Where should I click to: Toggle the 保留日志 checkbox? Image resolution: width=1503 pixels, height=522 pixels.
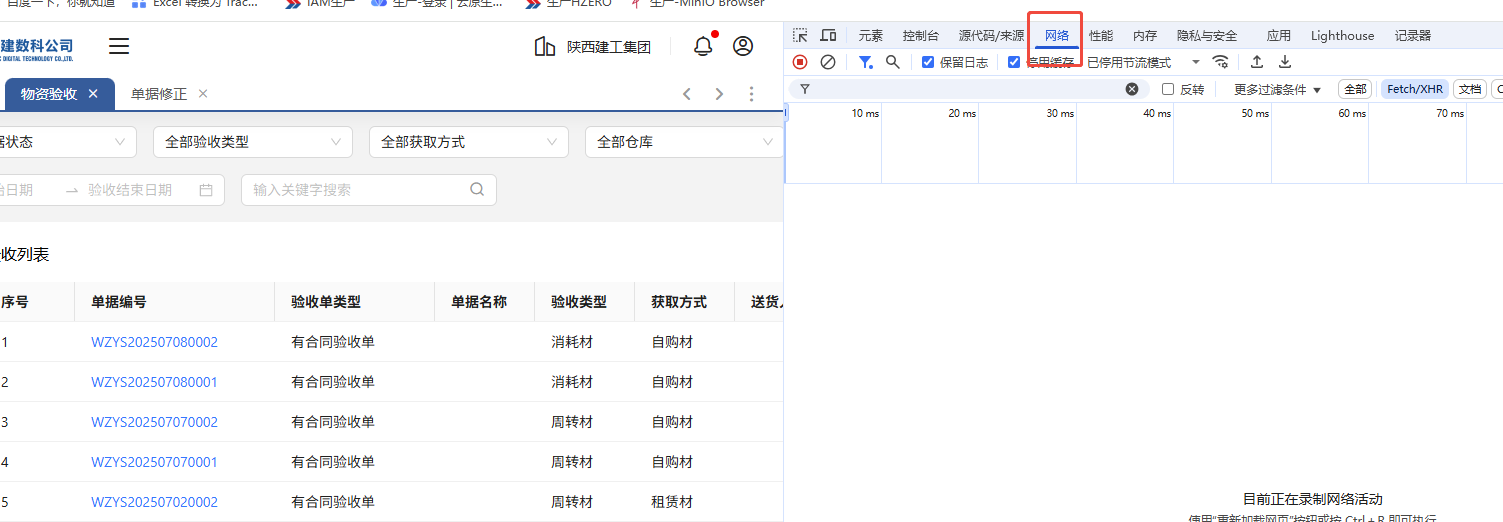coord(928,62)
